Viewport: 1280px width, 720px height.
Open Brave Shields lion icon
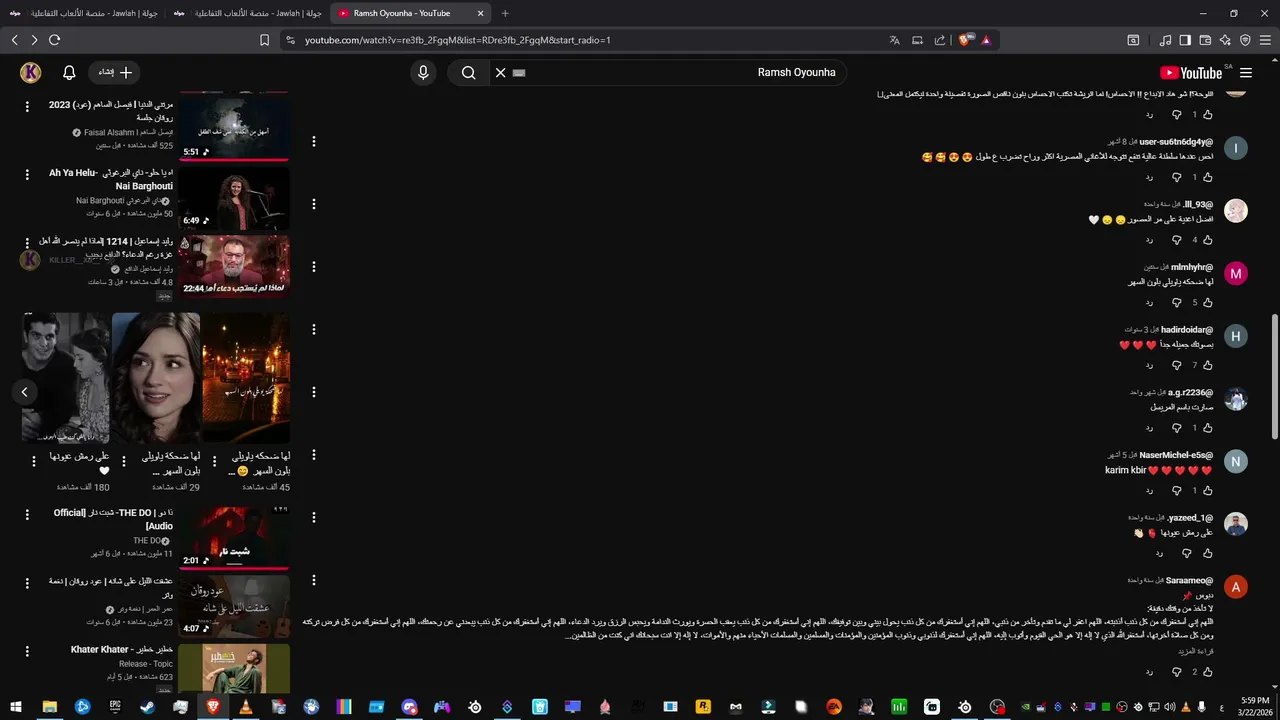point(965,40)
